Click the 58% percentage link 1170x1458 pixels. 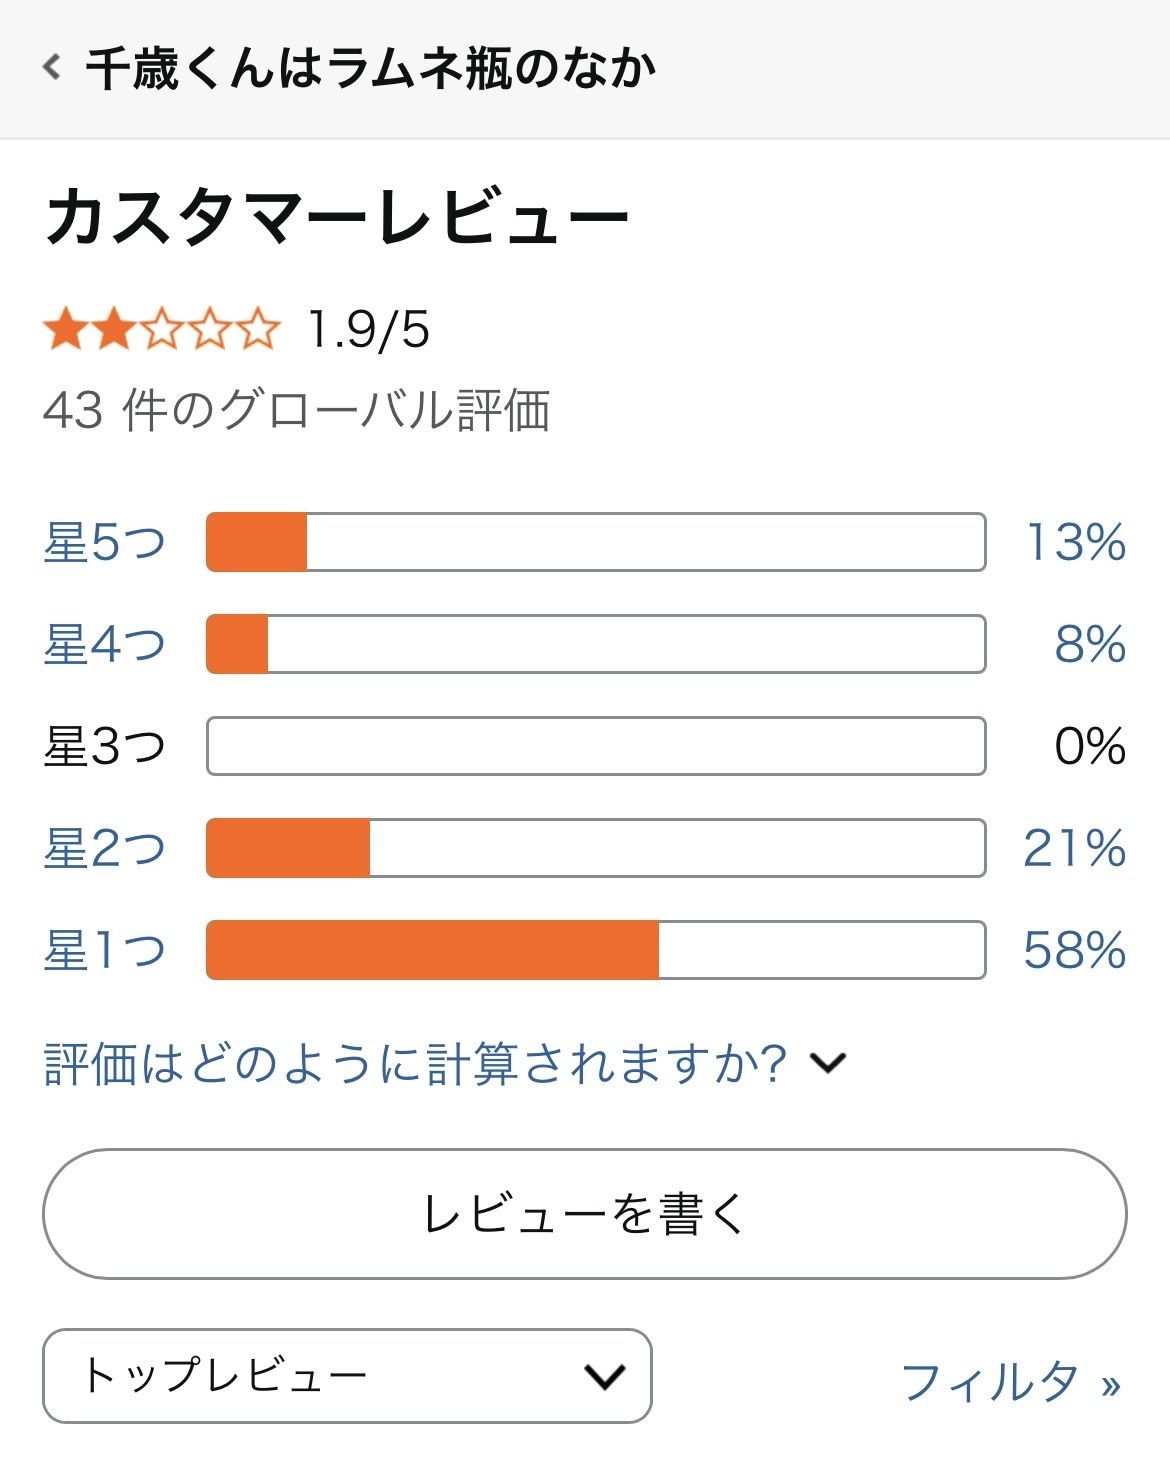1075,950
